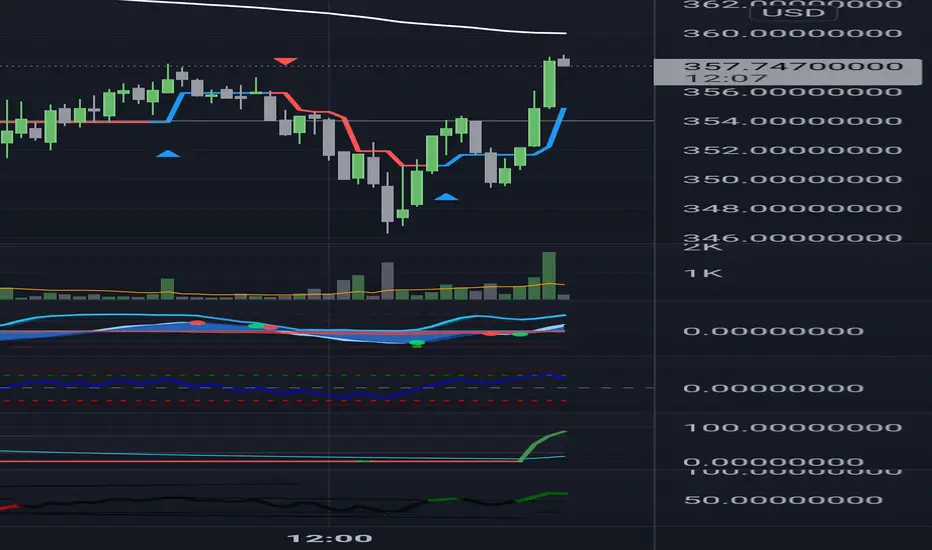The width and height of the screenshot is (932, 550).
Task: Click the current price label 357.74700000
Action: click(793, 66)
